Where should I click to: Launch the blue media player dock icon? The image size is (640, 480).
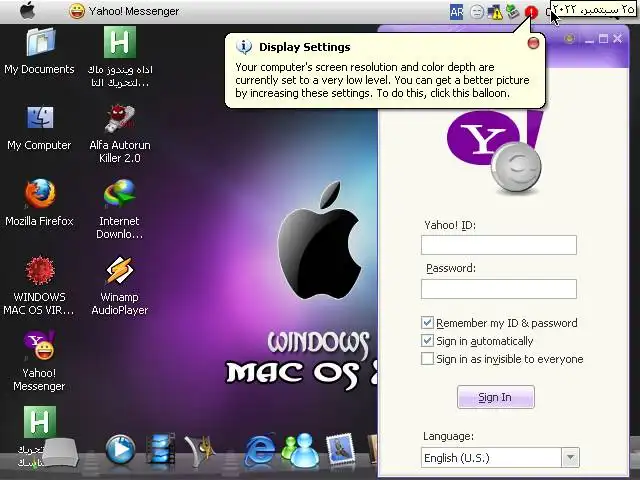pos(120,450)
